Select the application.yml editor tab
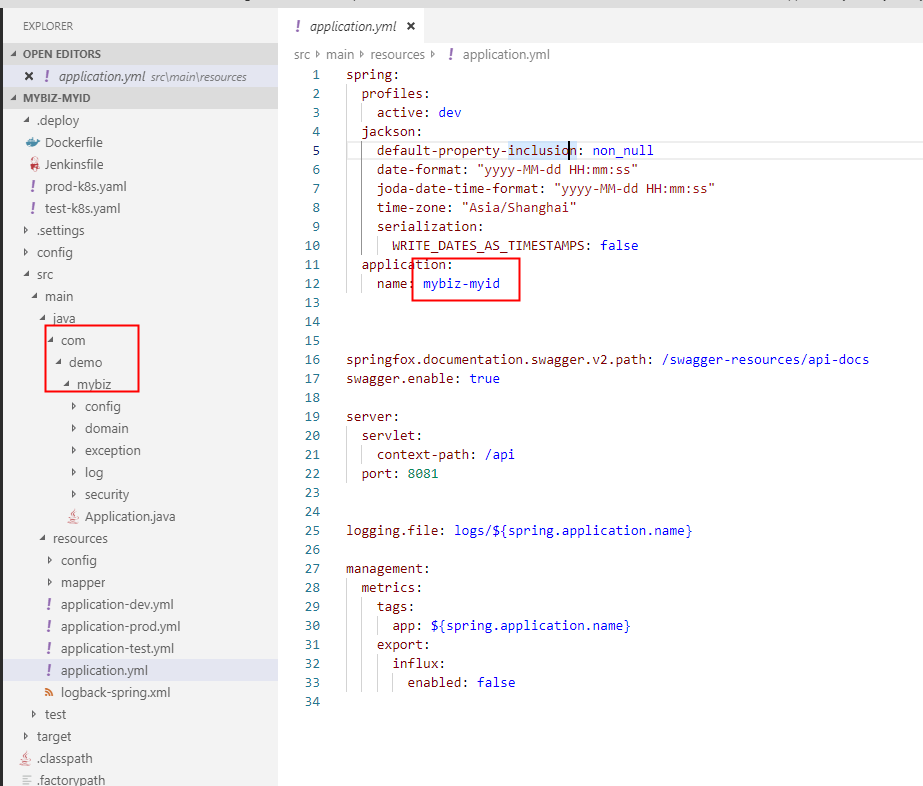Image resolution: width=923 pixels, height=786 pixels. [353, 26]
